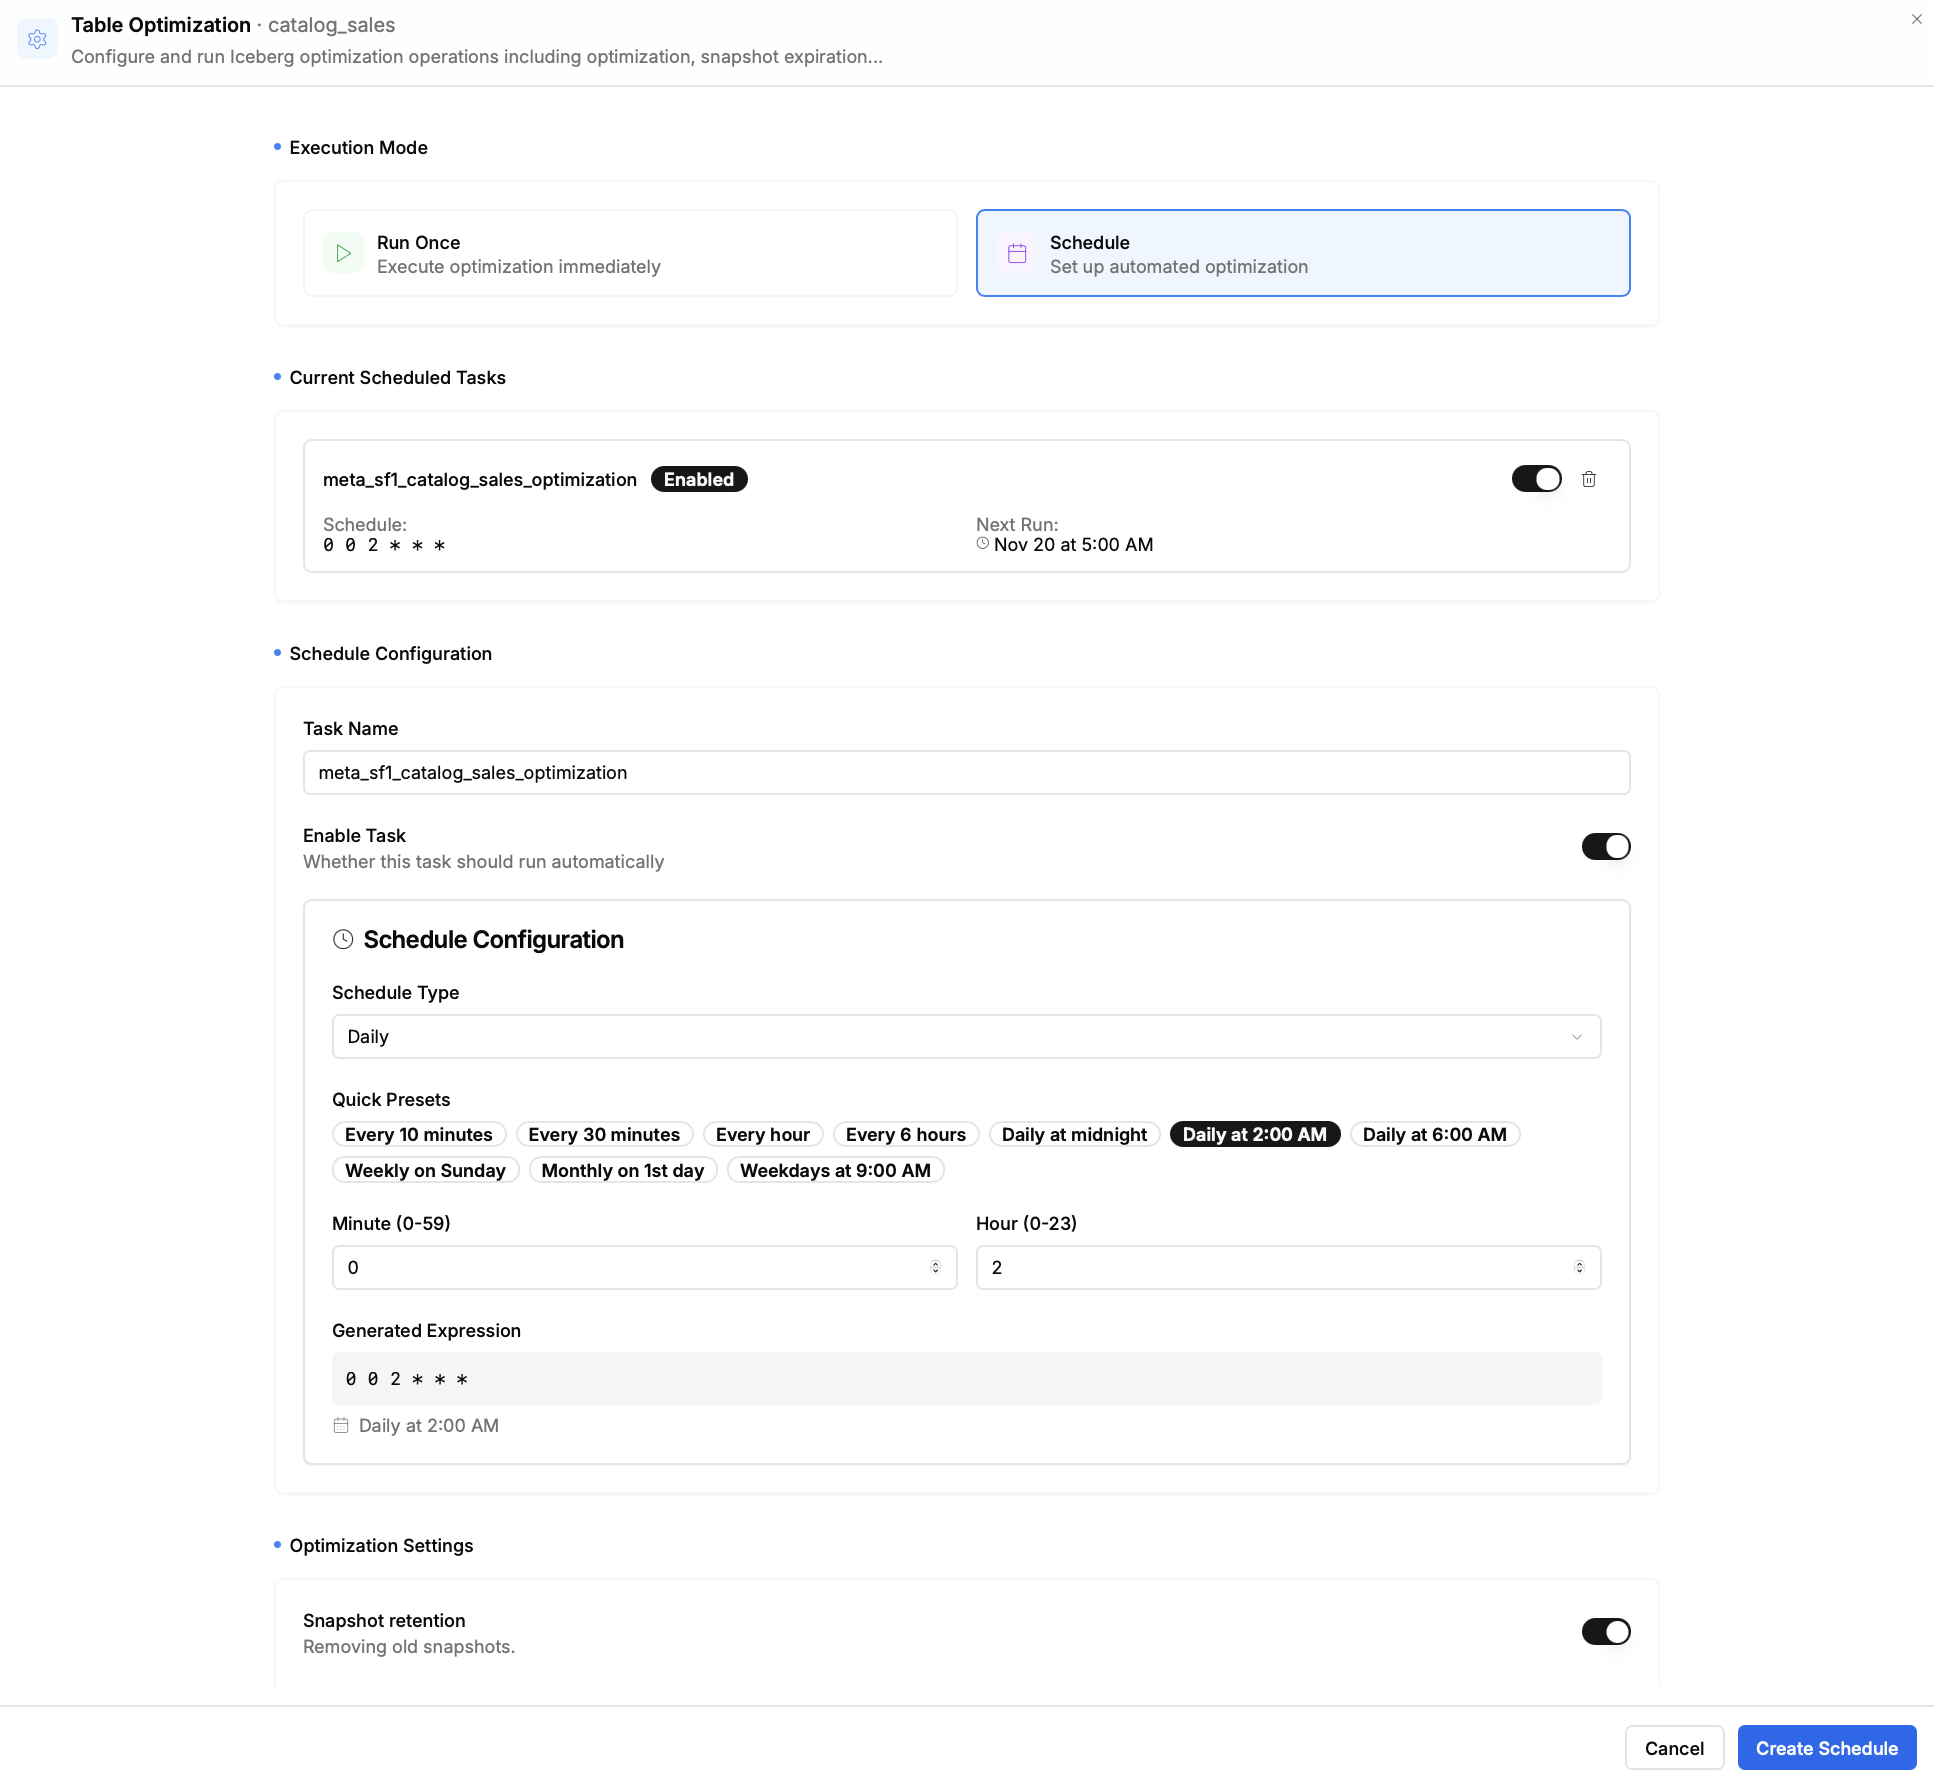Select the Schedule execution mode

pos(1302,253)
